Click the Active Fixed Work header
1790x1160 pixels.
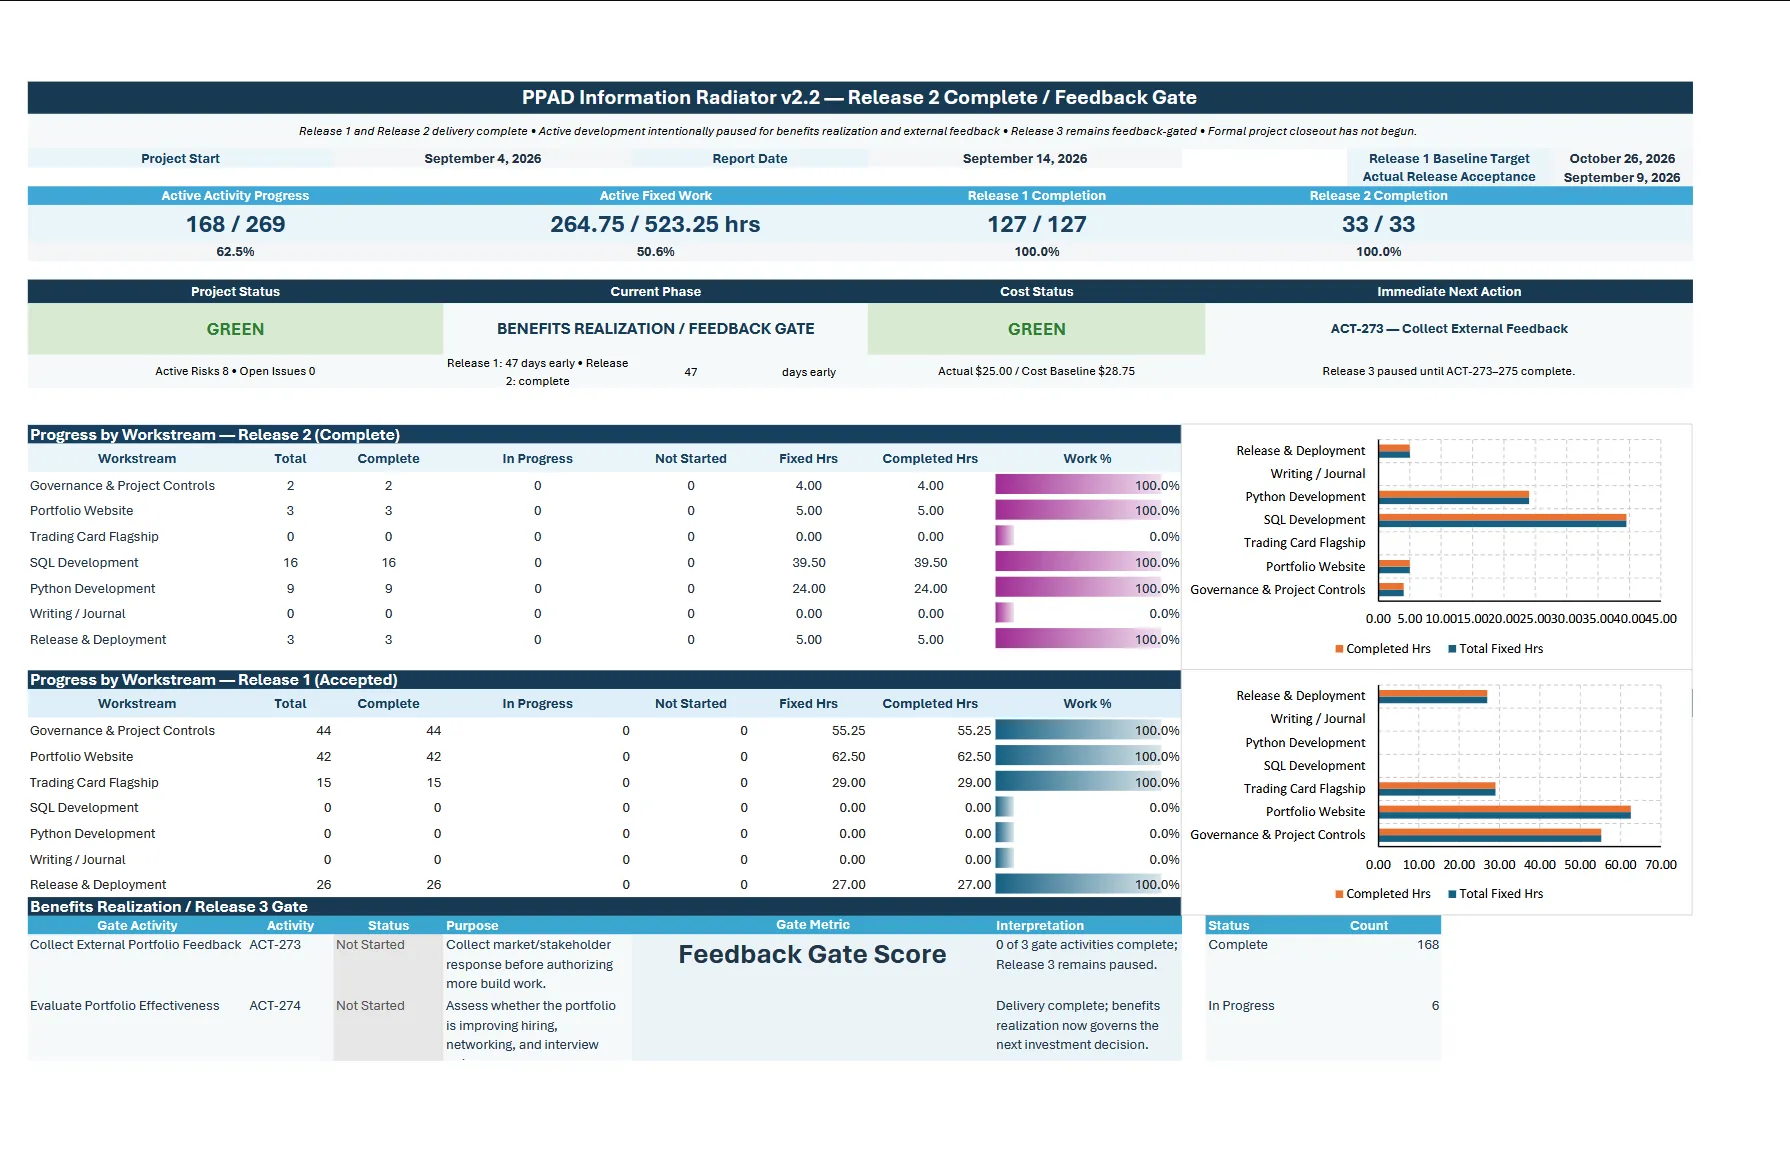click(655, 195)
